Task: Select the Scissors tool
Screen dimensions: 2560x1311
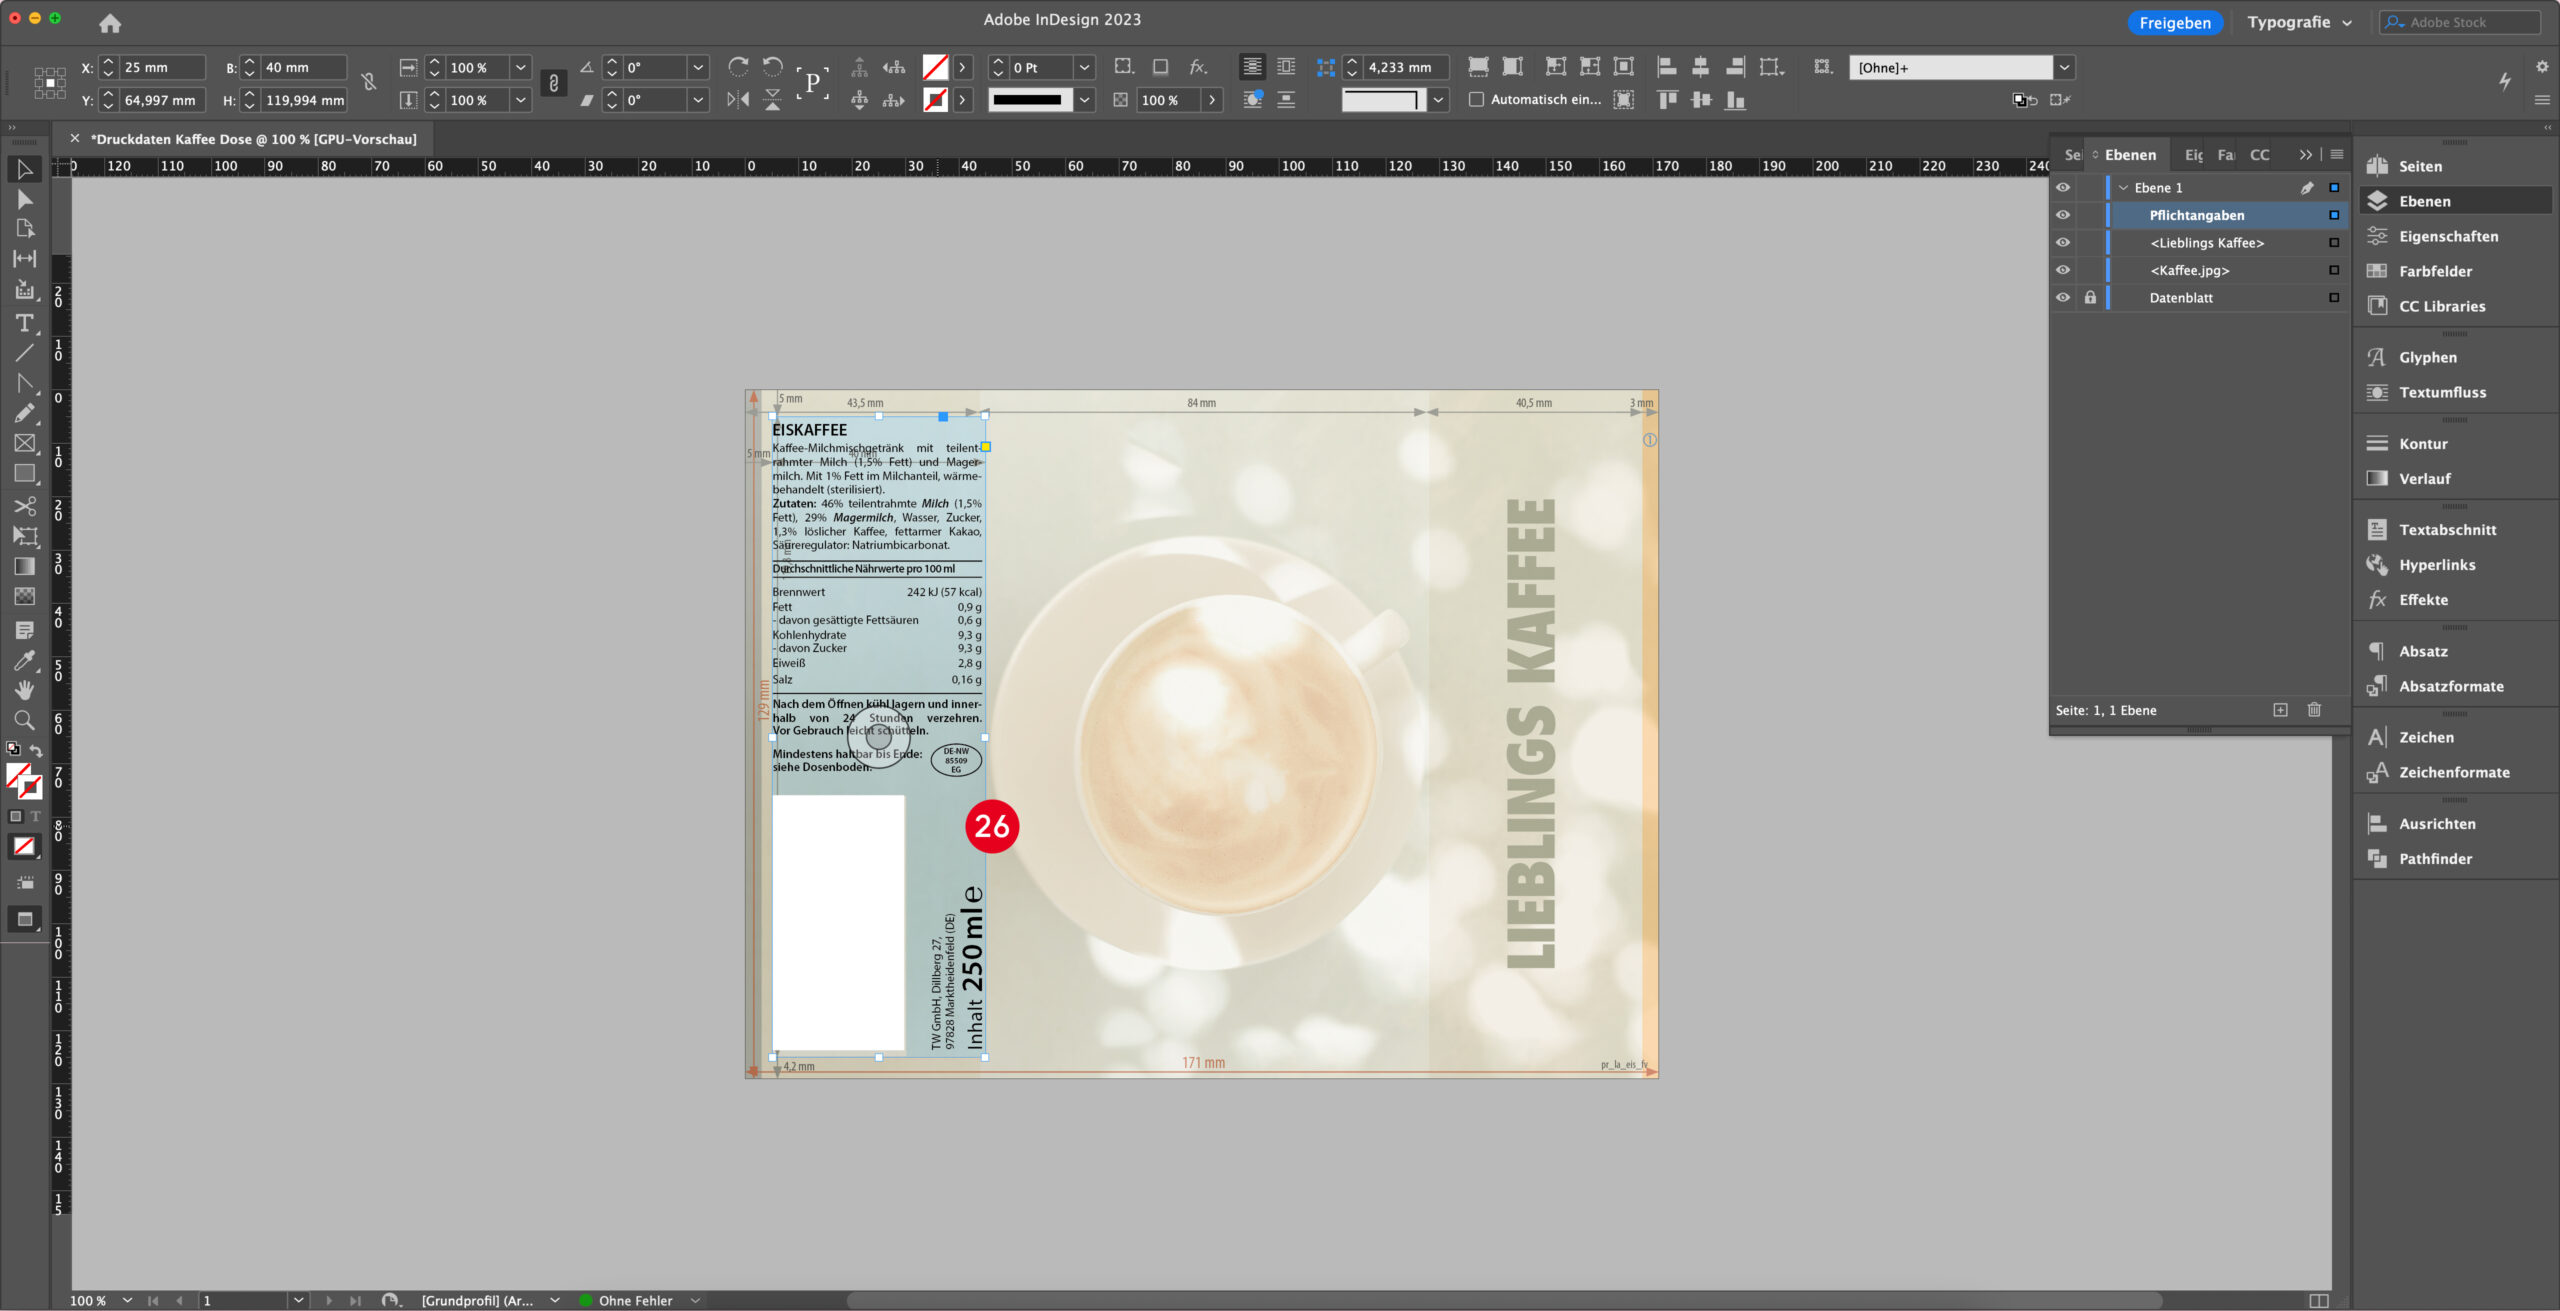Action: tap(25, 506)
